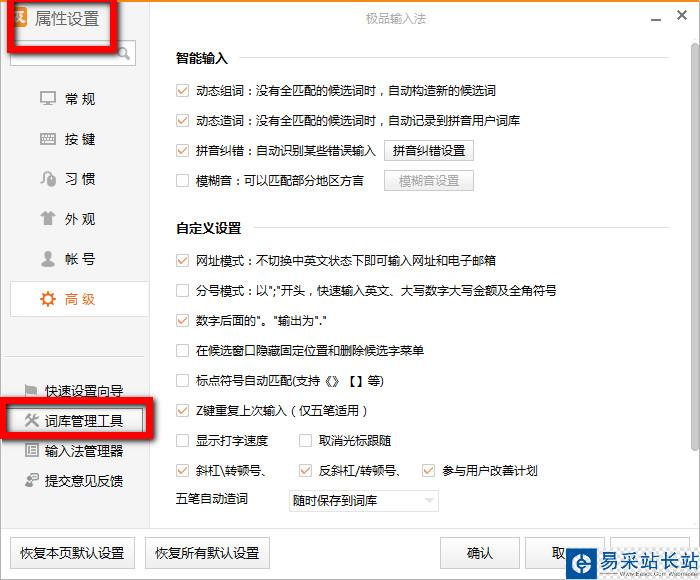This screenshot has width=700, height=580.
Task: Click the monitor icon beside 常规
Action: 48,99
